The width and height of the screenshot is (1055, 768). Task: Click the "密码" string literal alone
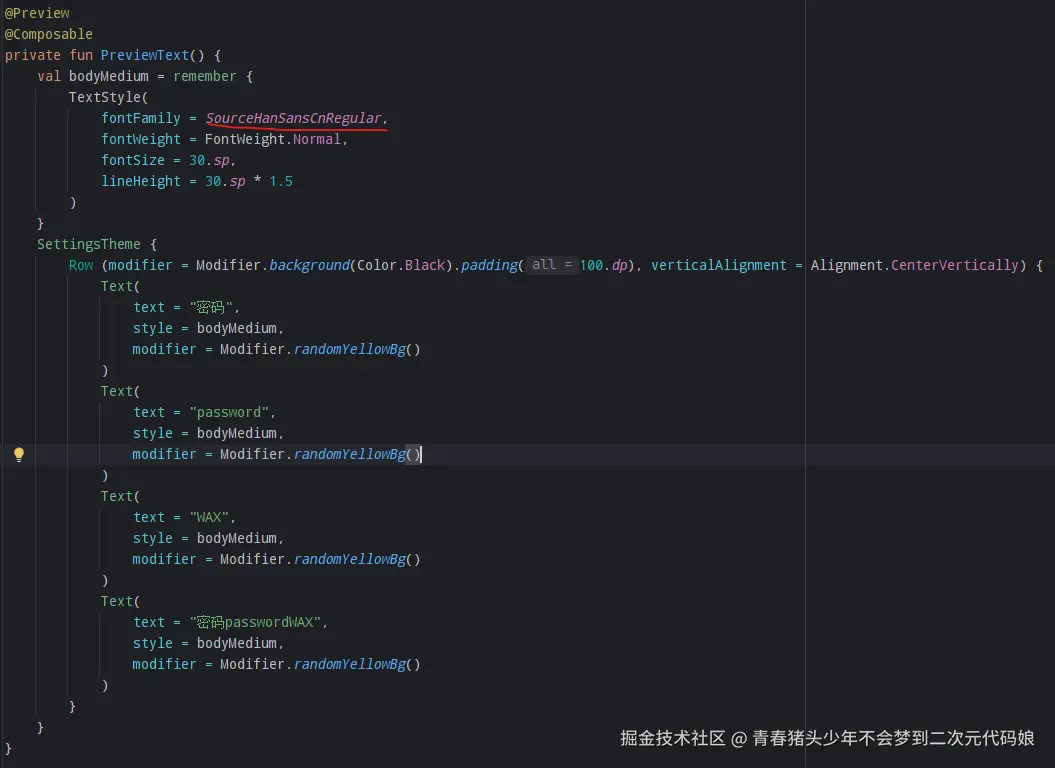pos(211,308)
